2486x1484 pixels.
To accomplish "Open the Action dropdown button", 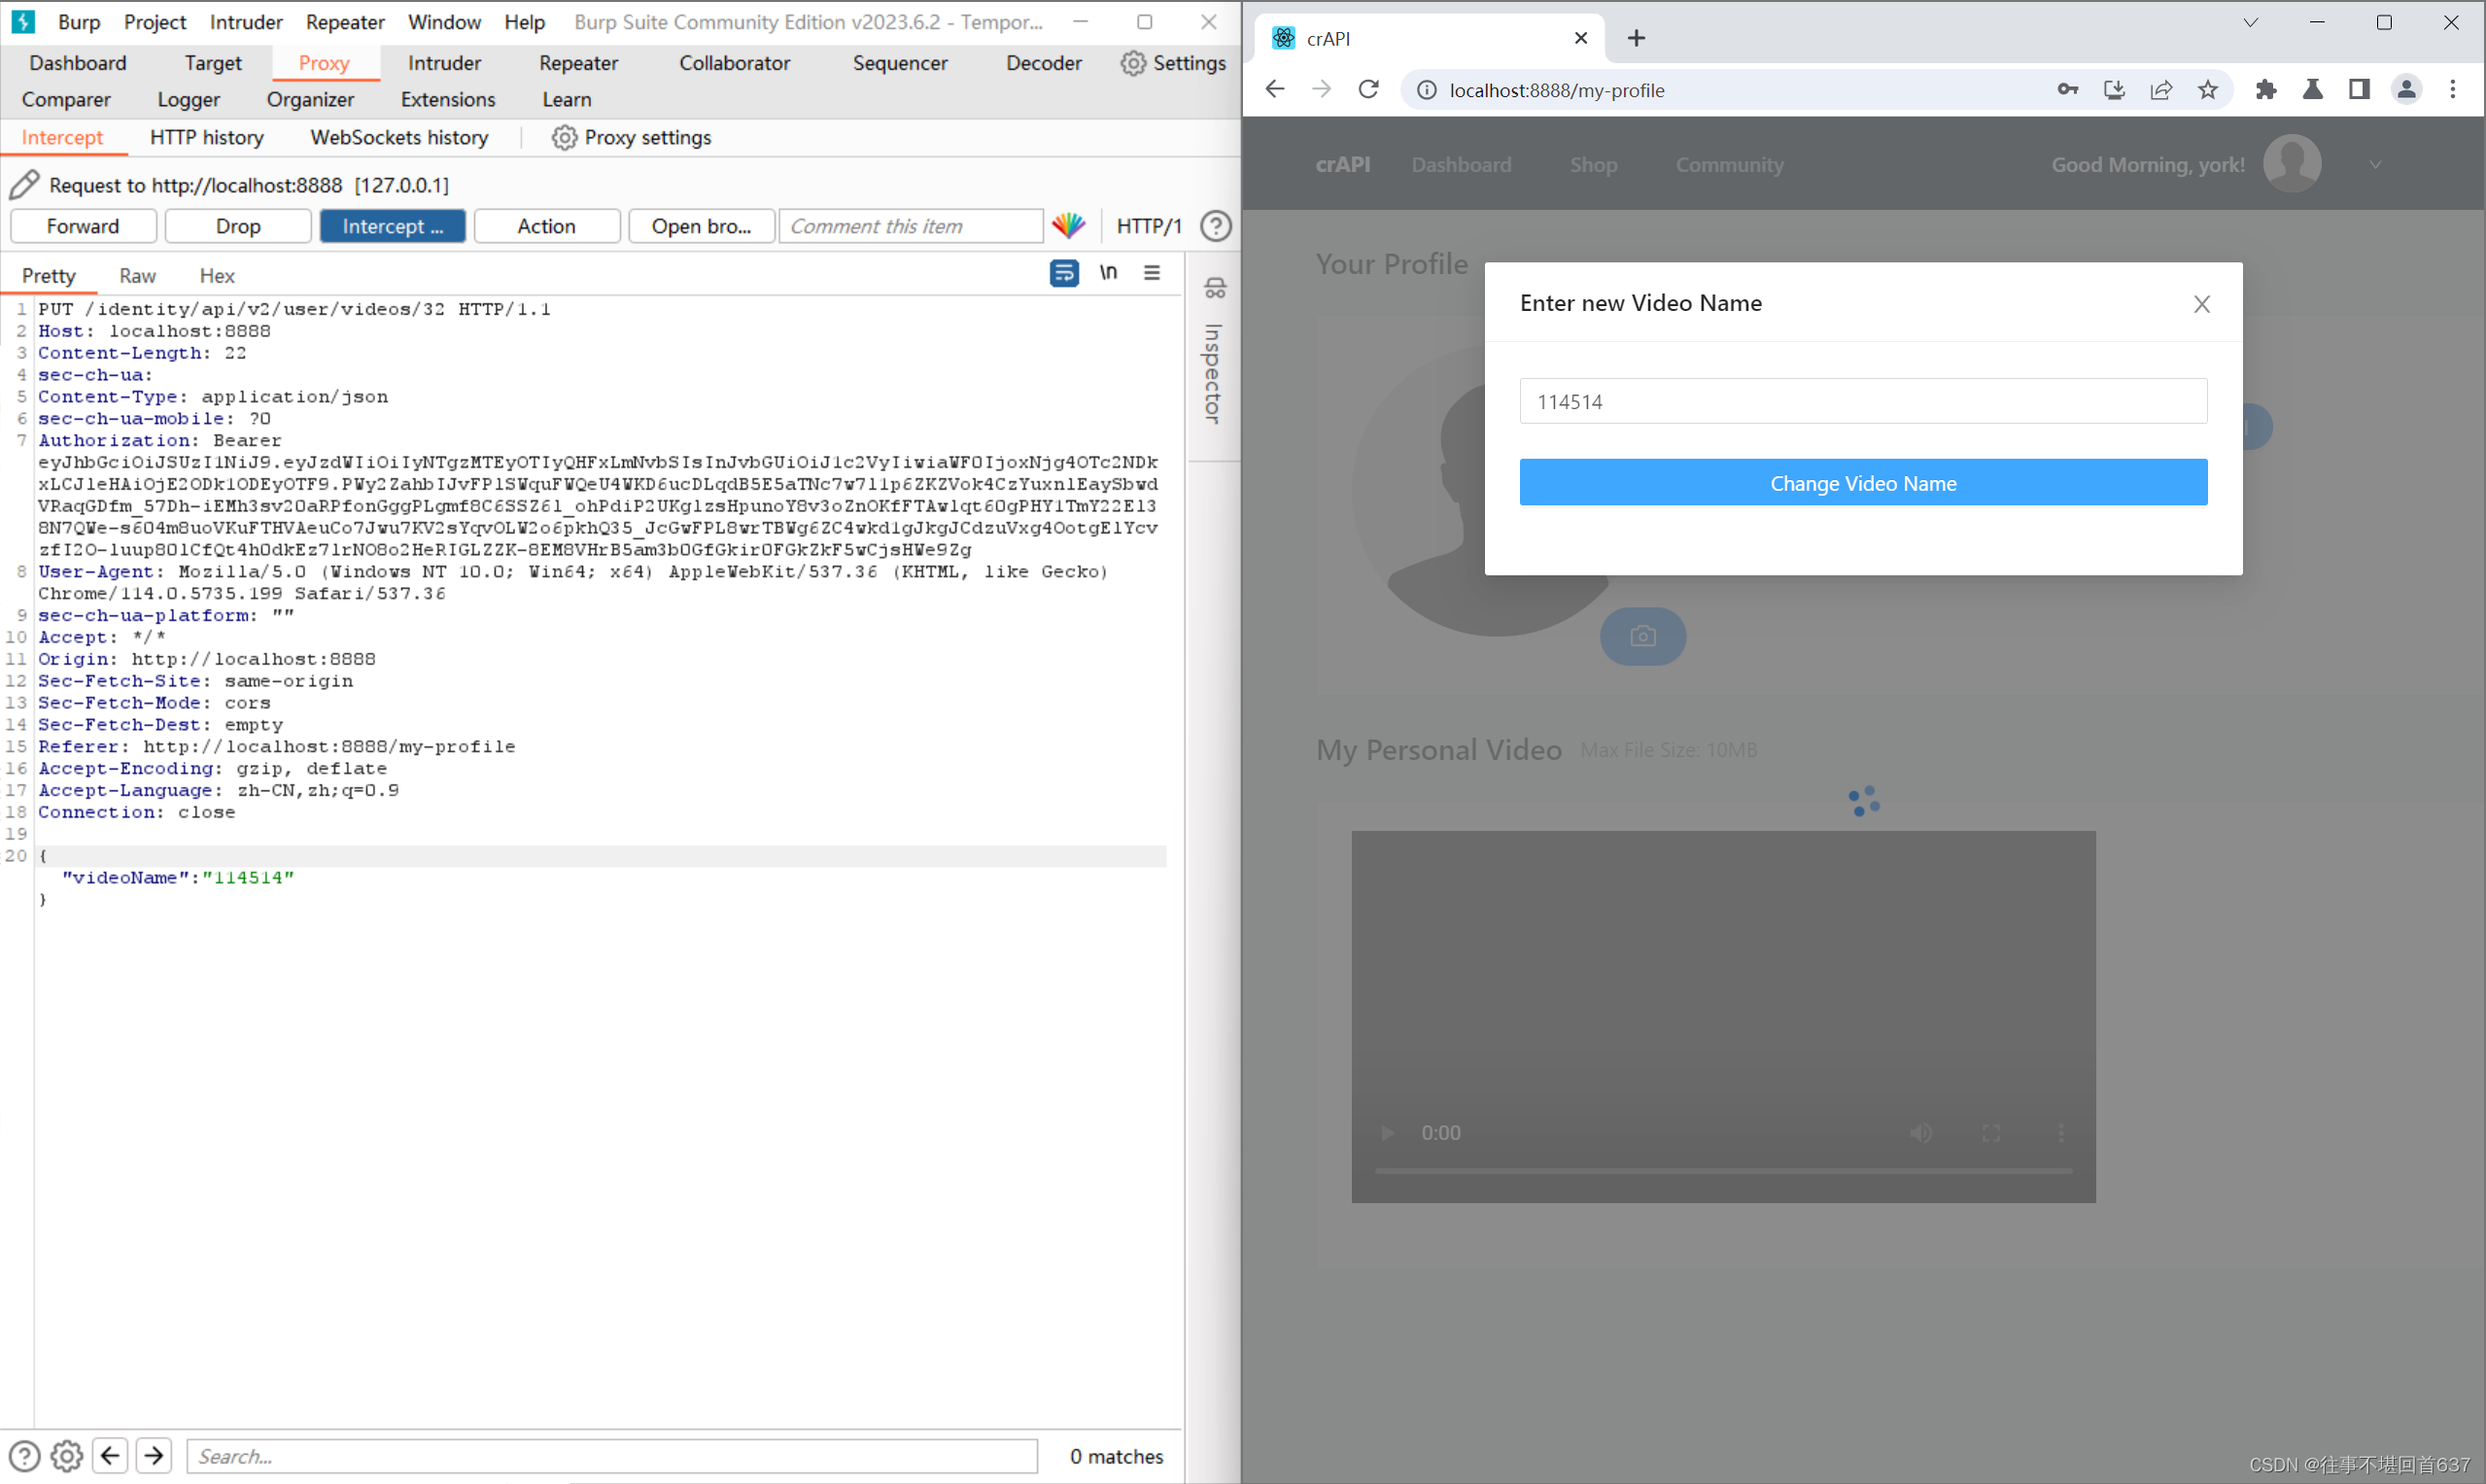I will click(x=546, y=226).
